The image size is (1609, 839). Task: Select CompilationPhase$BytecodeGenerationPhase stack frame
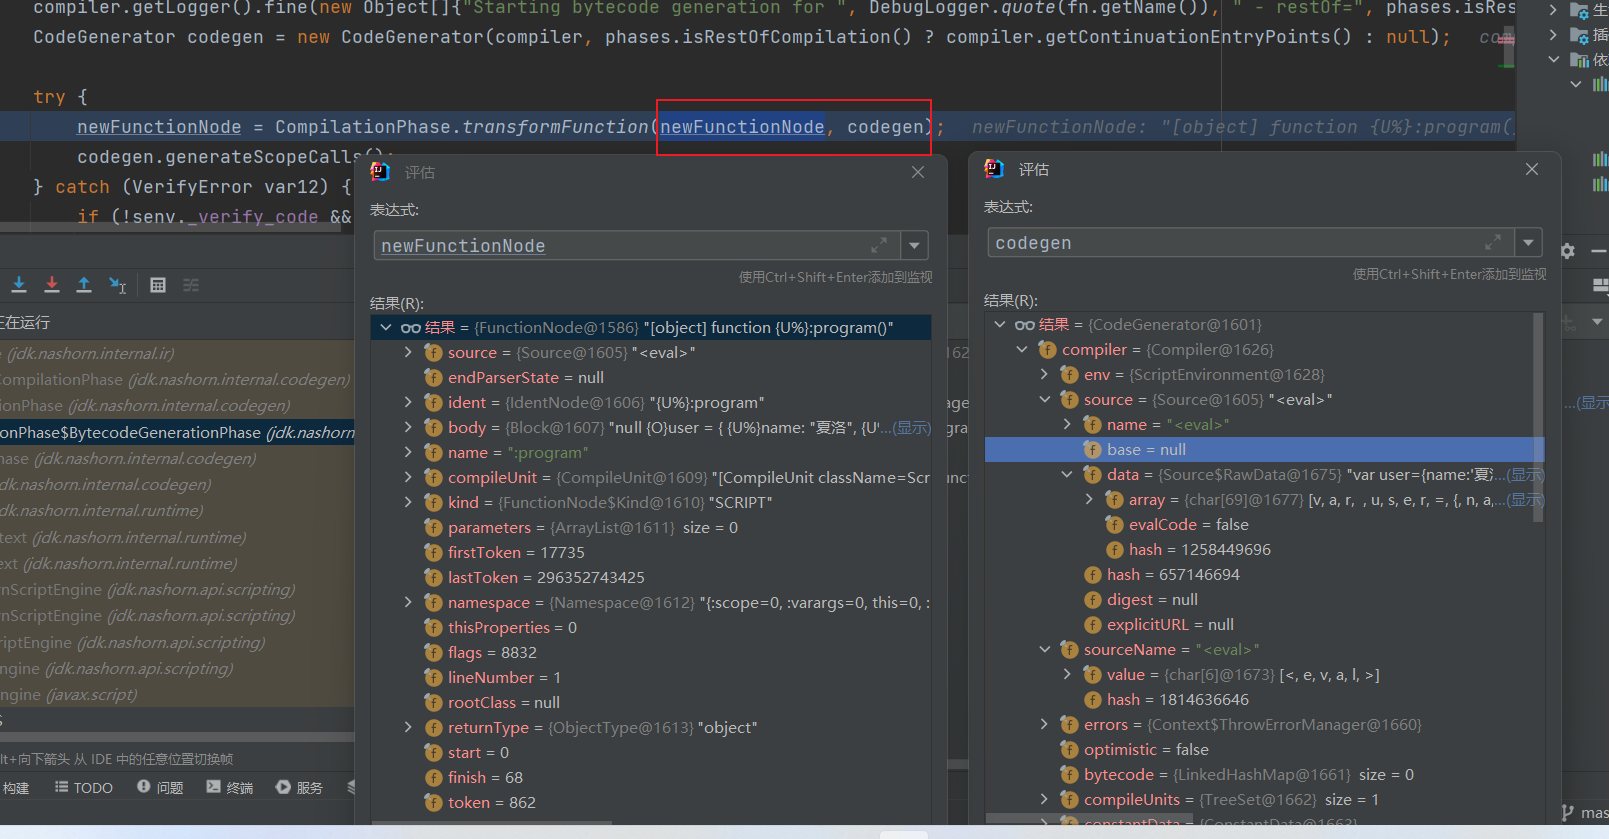177,432
